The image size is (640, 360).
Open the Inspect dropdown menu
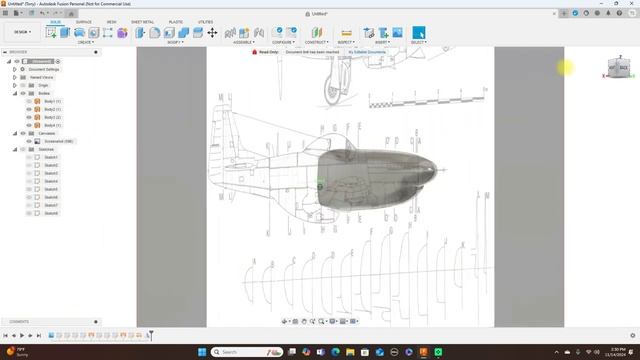point(346,42)
